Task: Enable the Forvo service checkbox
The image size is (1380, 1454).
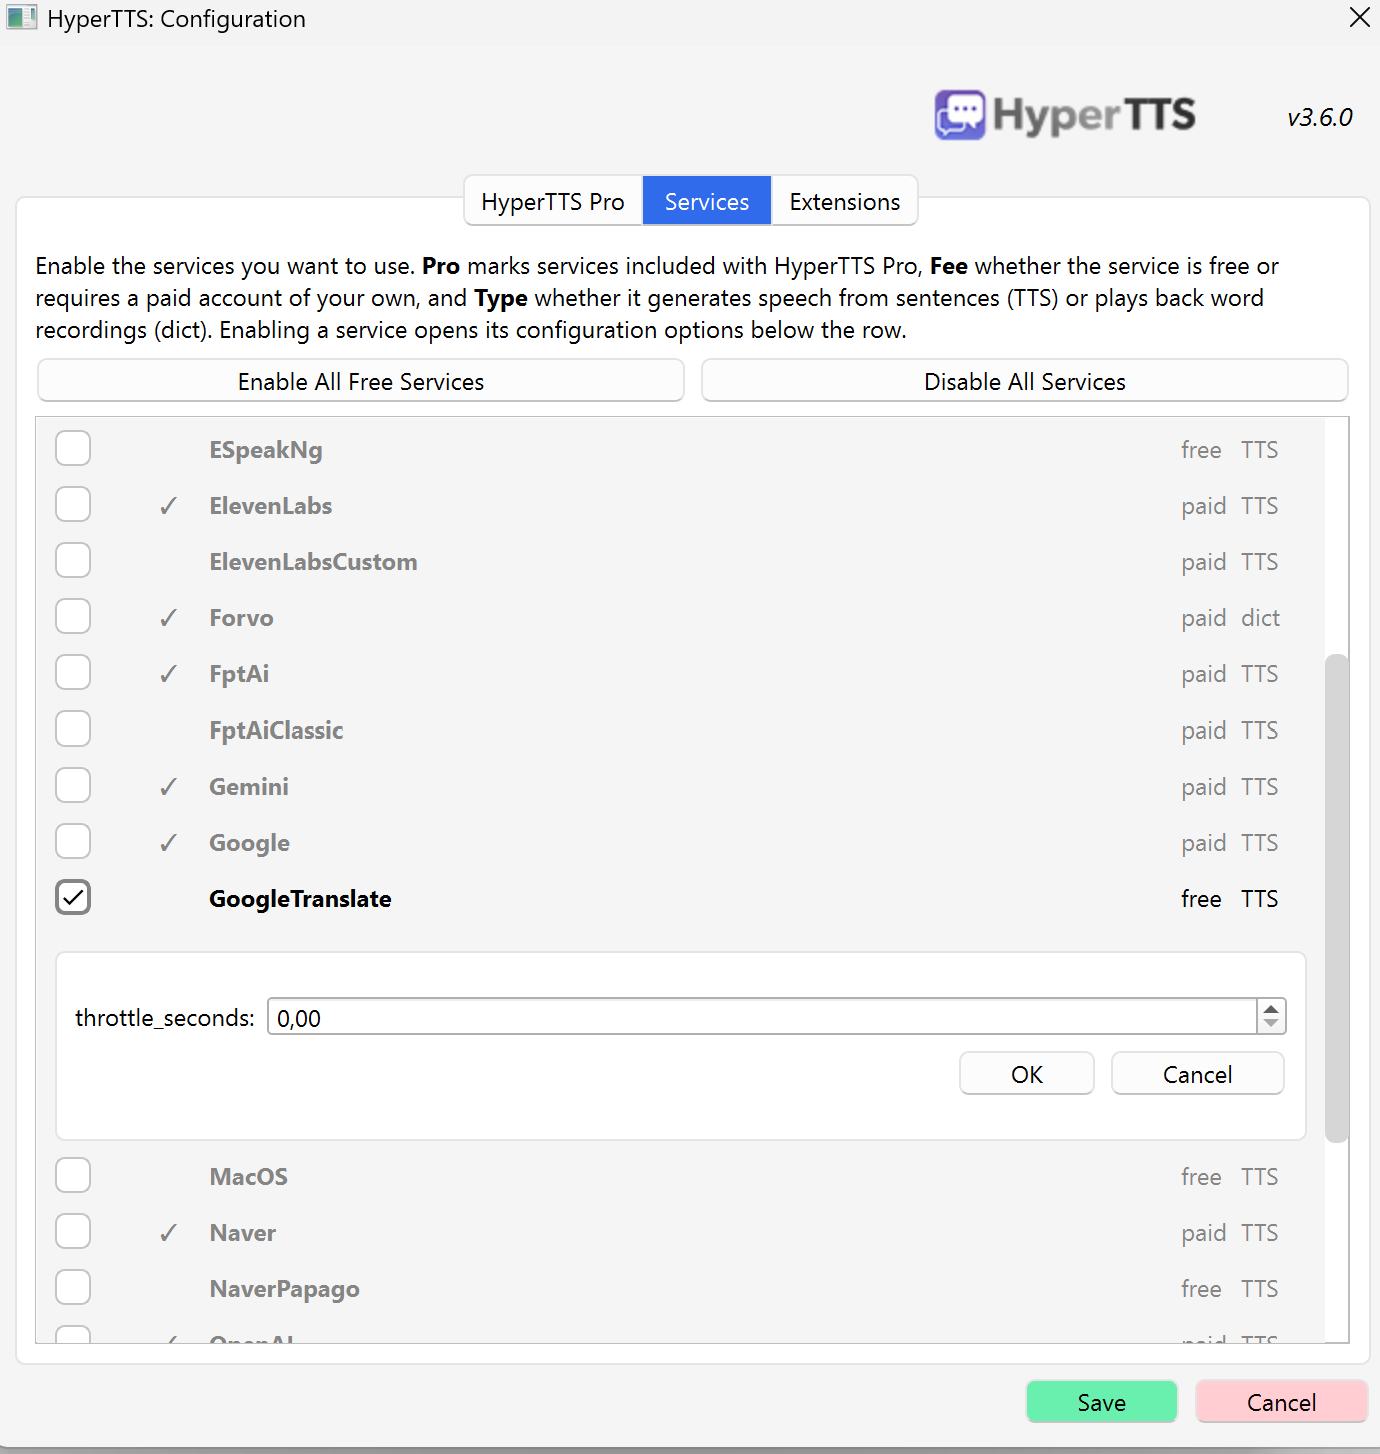Action: pyautogui.click(x=73, y=616)
